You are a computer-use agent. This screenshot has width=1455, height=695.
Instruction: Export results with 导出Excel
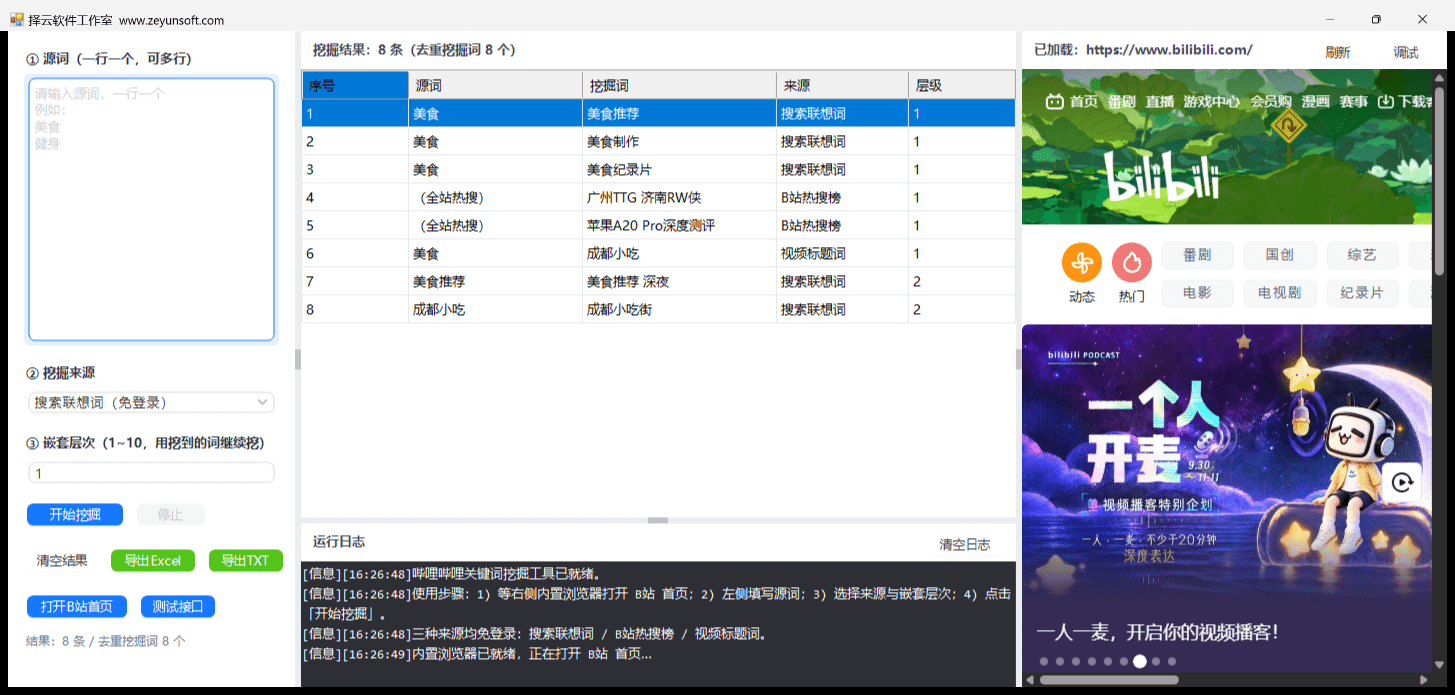coord(152,560)
